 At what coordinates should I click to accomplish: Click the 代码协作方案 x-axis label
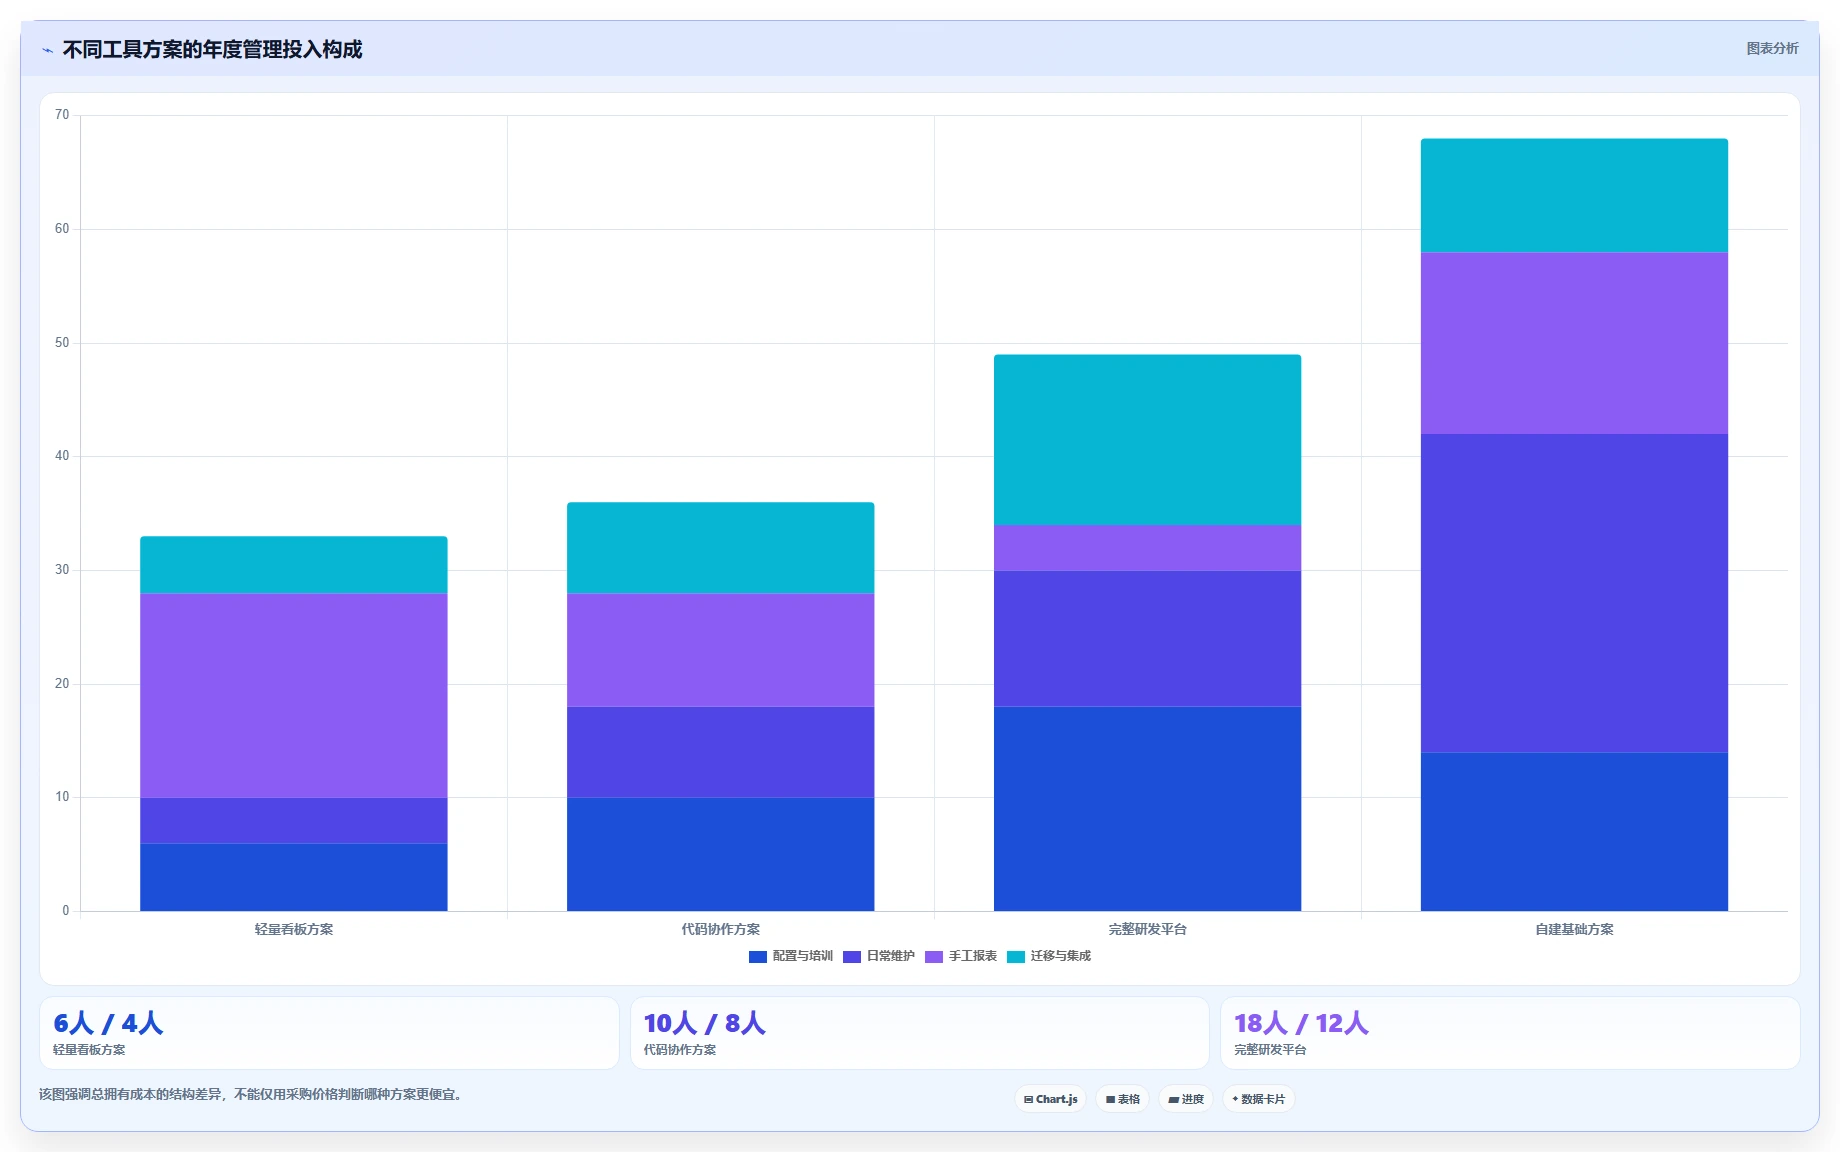(x=721, y=929)
